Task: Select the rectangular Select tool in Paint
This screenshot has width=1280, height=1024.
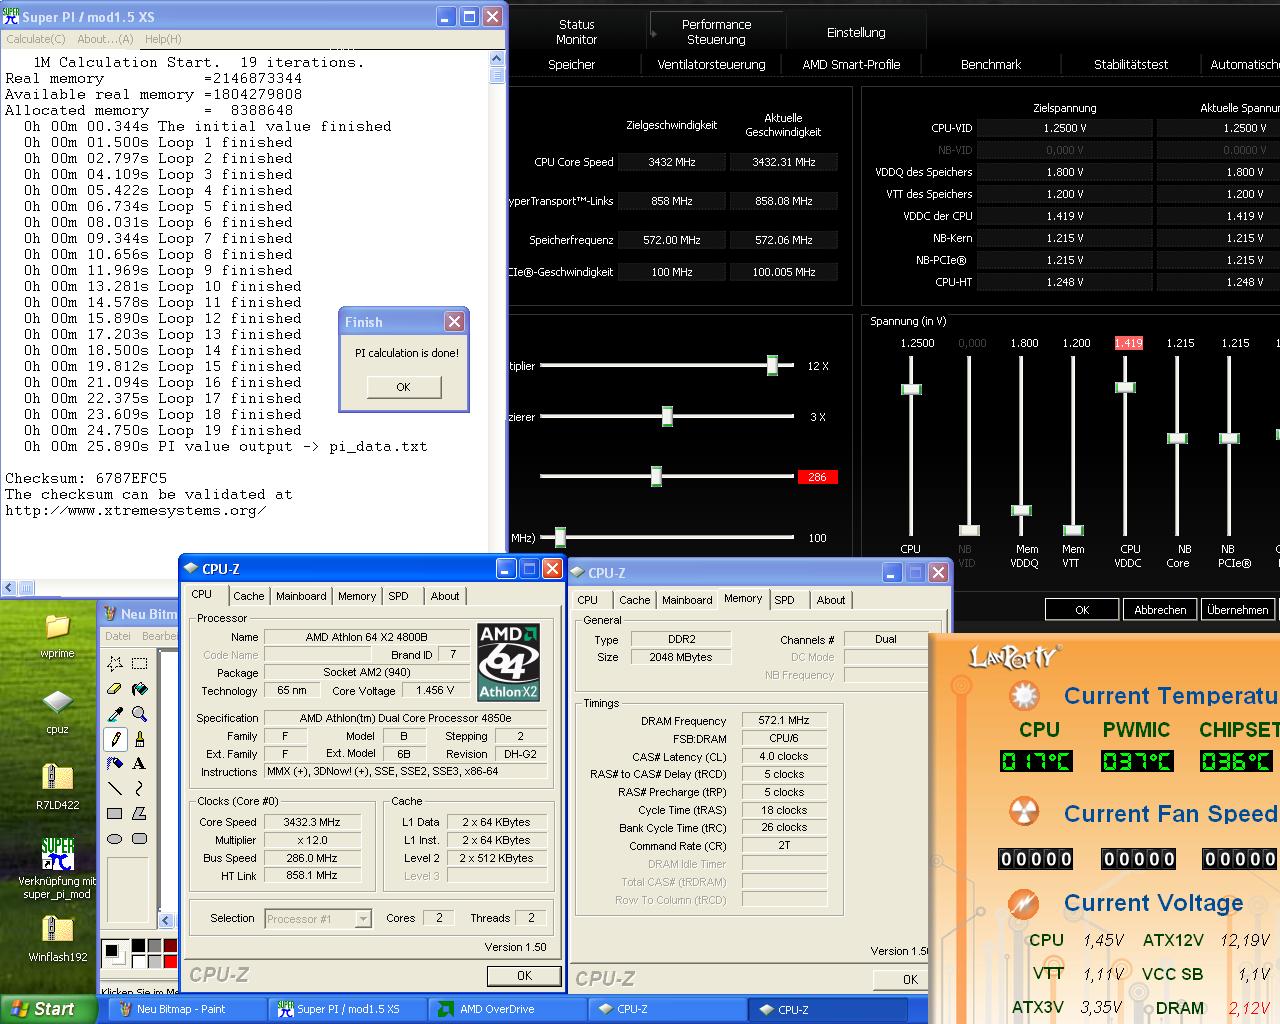Action: (x=140, y=663)
